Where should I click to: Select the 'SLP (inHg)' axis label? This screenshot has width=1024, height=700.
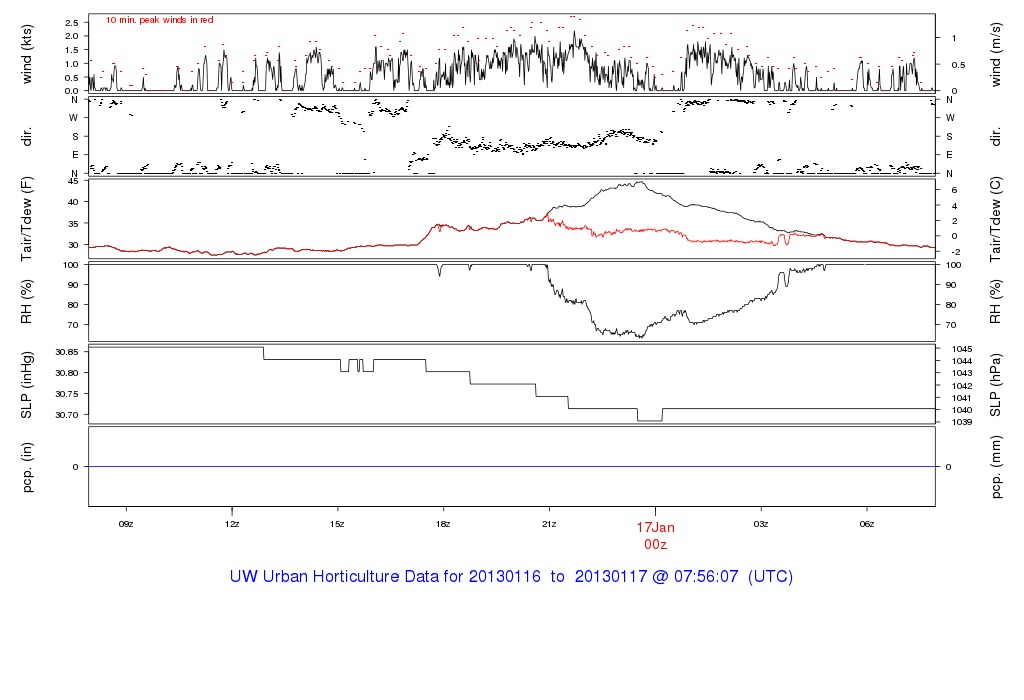27,385
